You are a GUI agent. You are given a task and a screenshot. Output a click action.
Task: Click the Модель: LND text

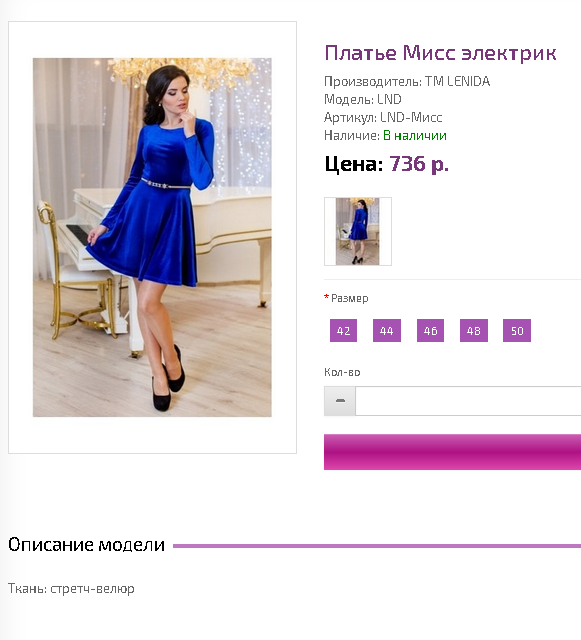click(363, 99)
